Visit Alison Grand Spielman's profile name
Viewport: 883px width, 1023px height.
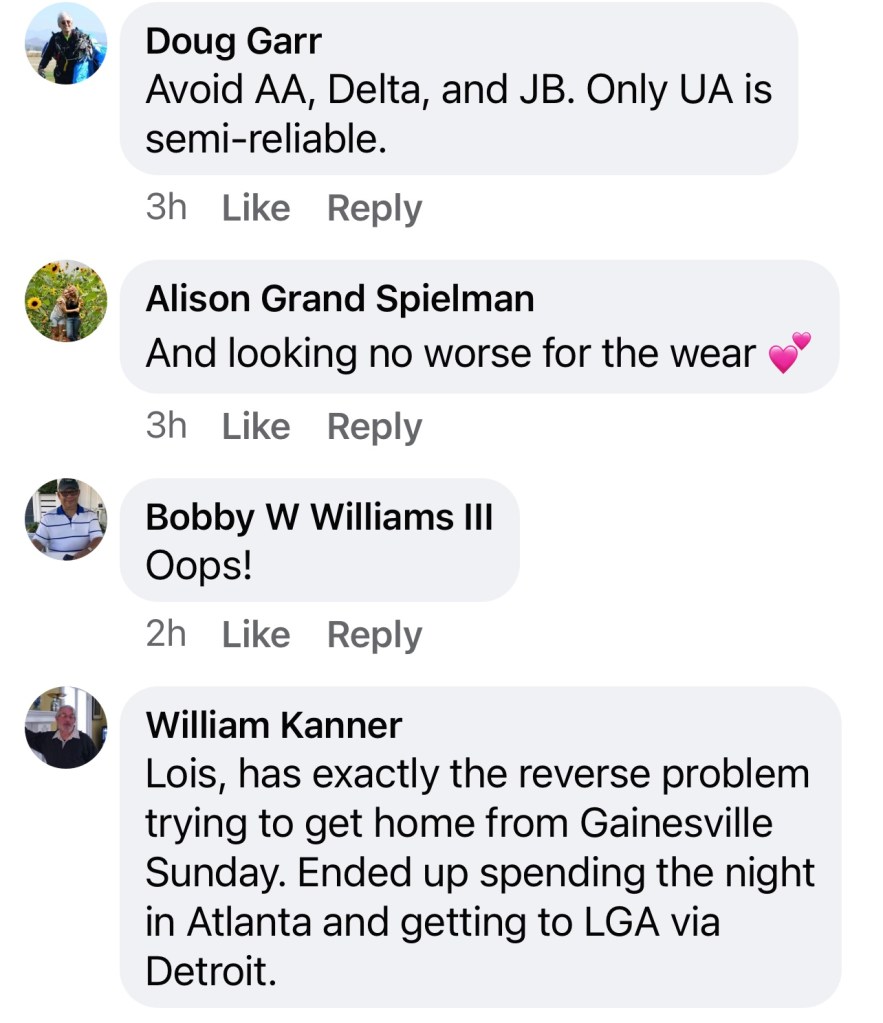340,298
